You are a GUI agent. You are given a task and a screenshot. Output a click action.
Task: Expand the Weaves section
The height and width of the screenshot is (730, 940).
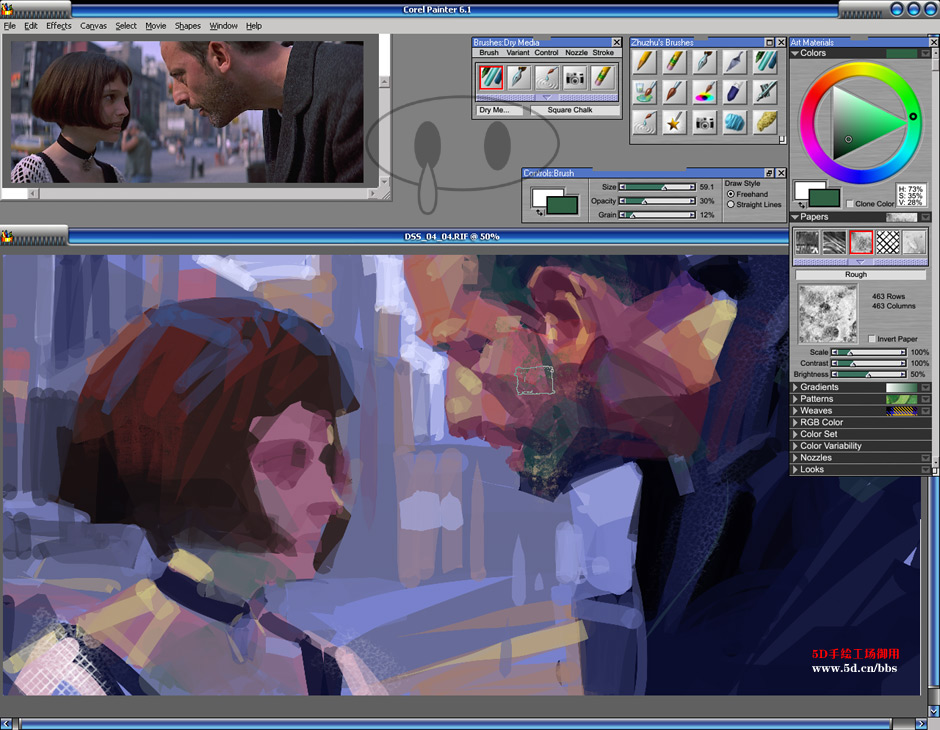pyautogui.click(x=795, y=411)
